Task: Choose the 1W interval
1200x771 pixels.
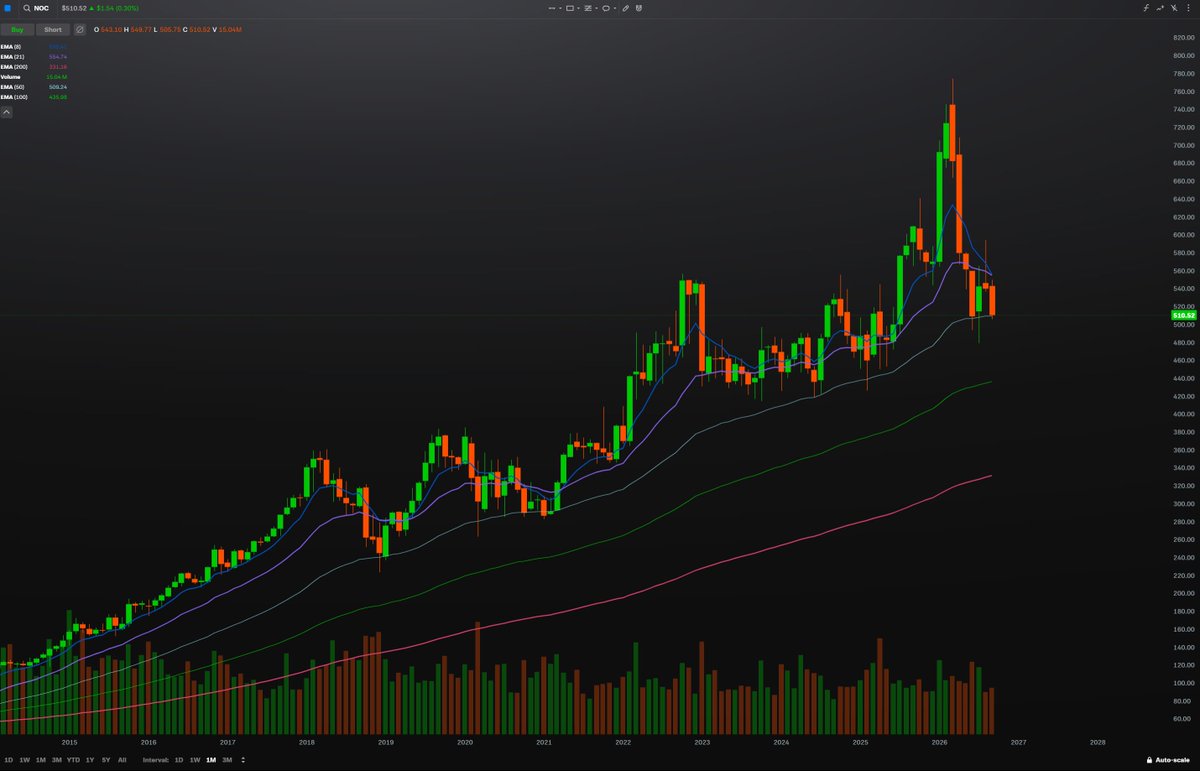Action: tap(195, 760)
